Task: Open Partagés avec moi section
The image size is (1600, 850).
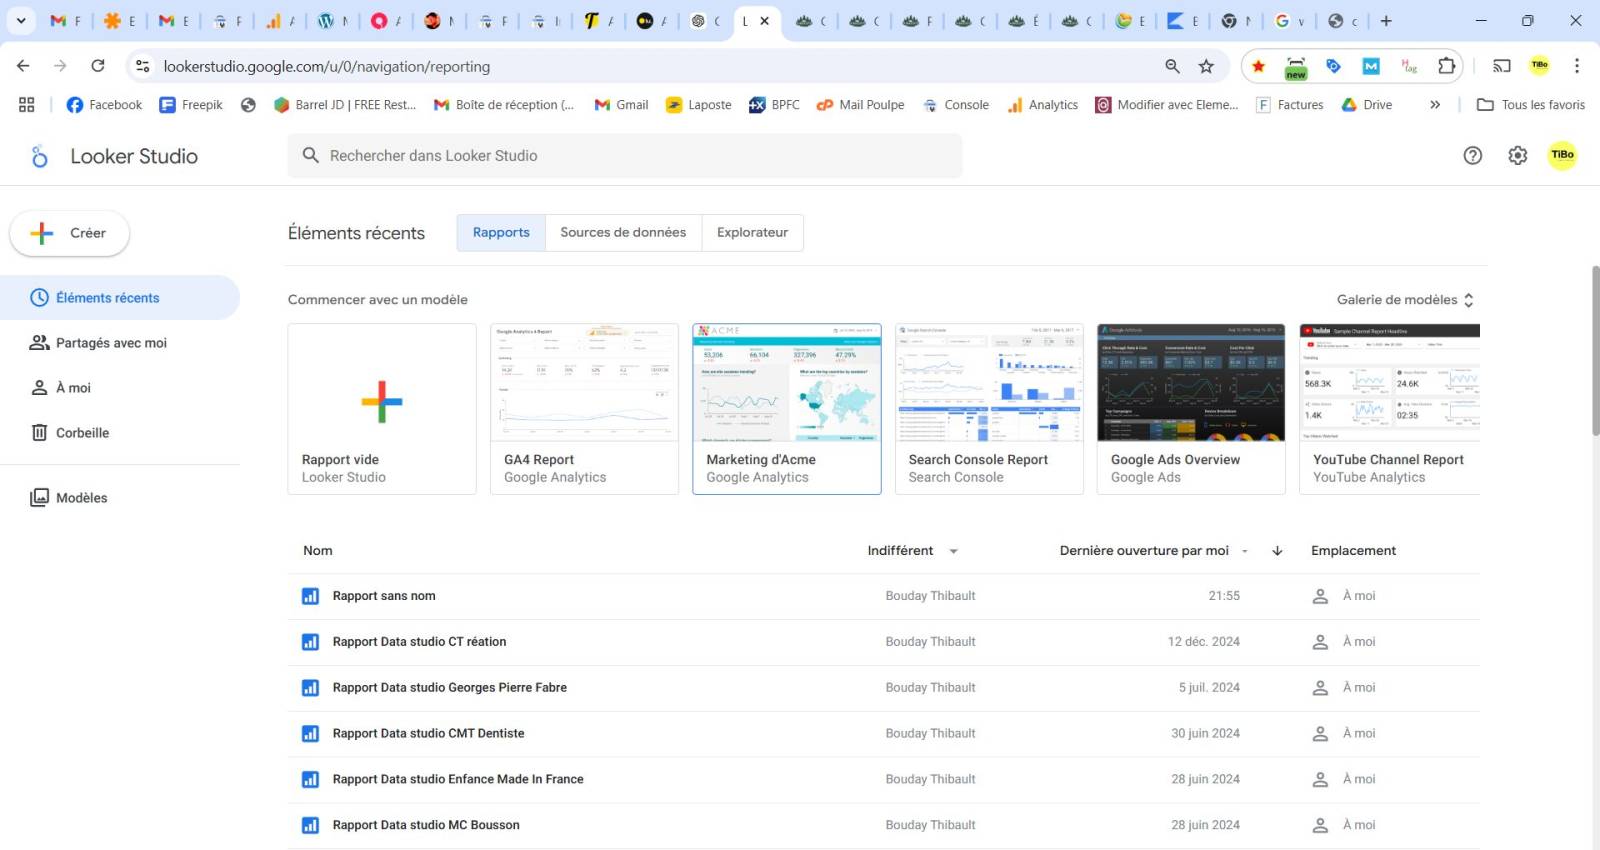Action: click(x=120, y=343)
